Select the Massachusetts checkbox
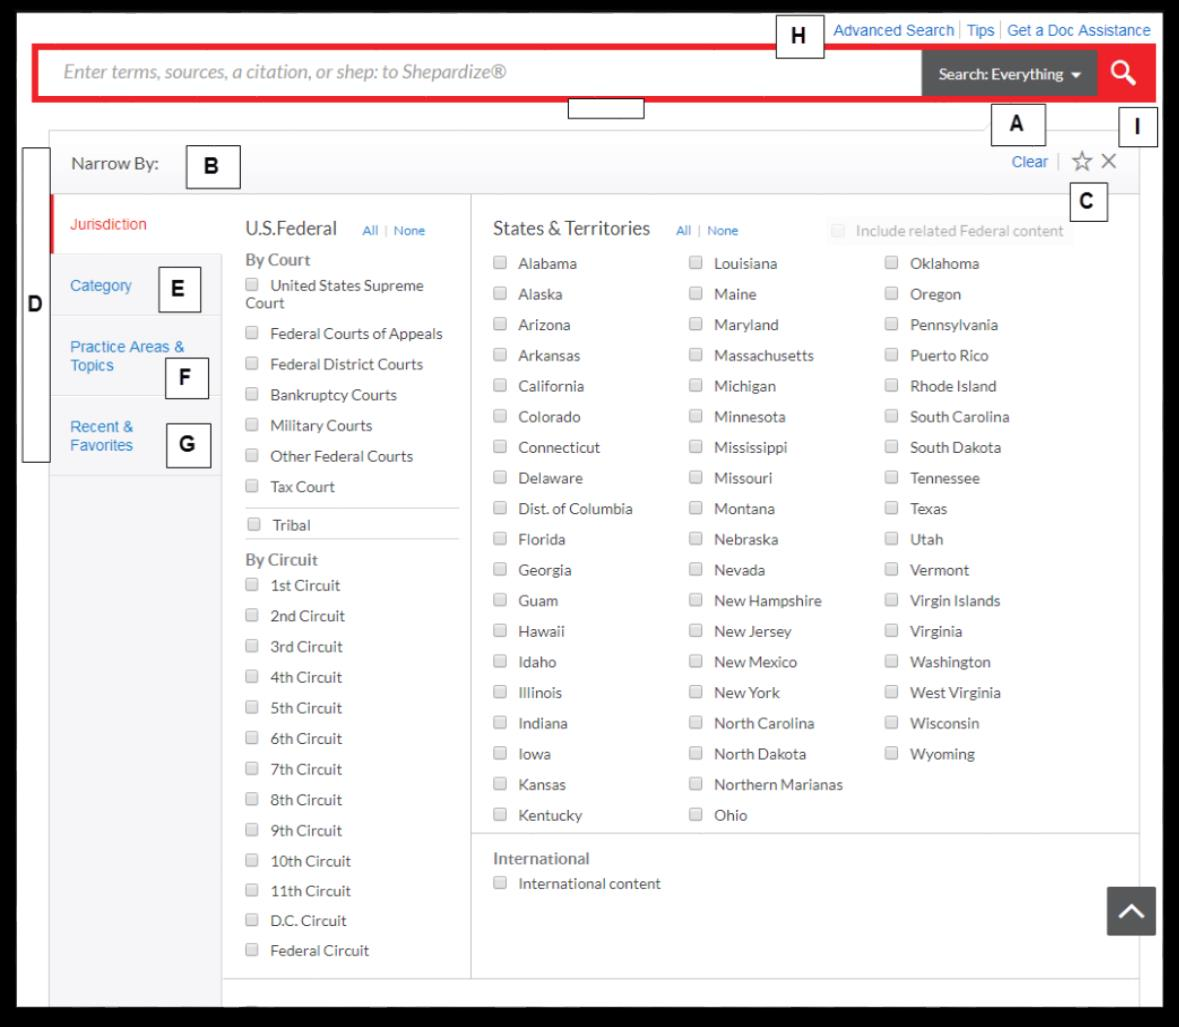This screenshot has height=1027, width=1179. point(696,354)
